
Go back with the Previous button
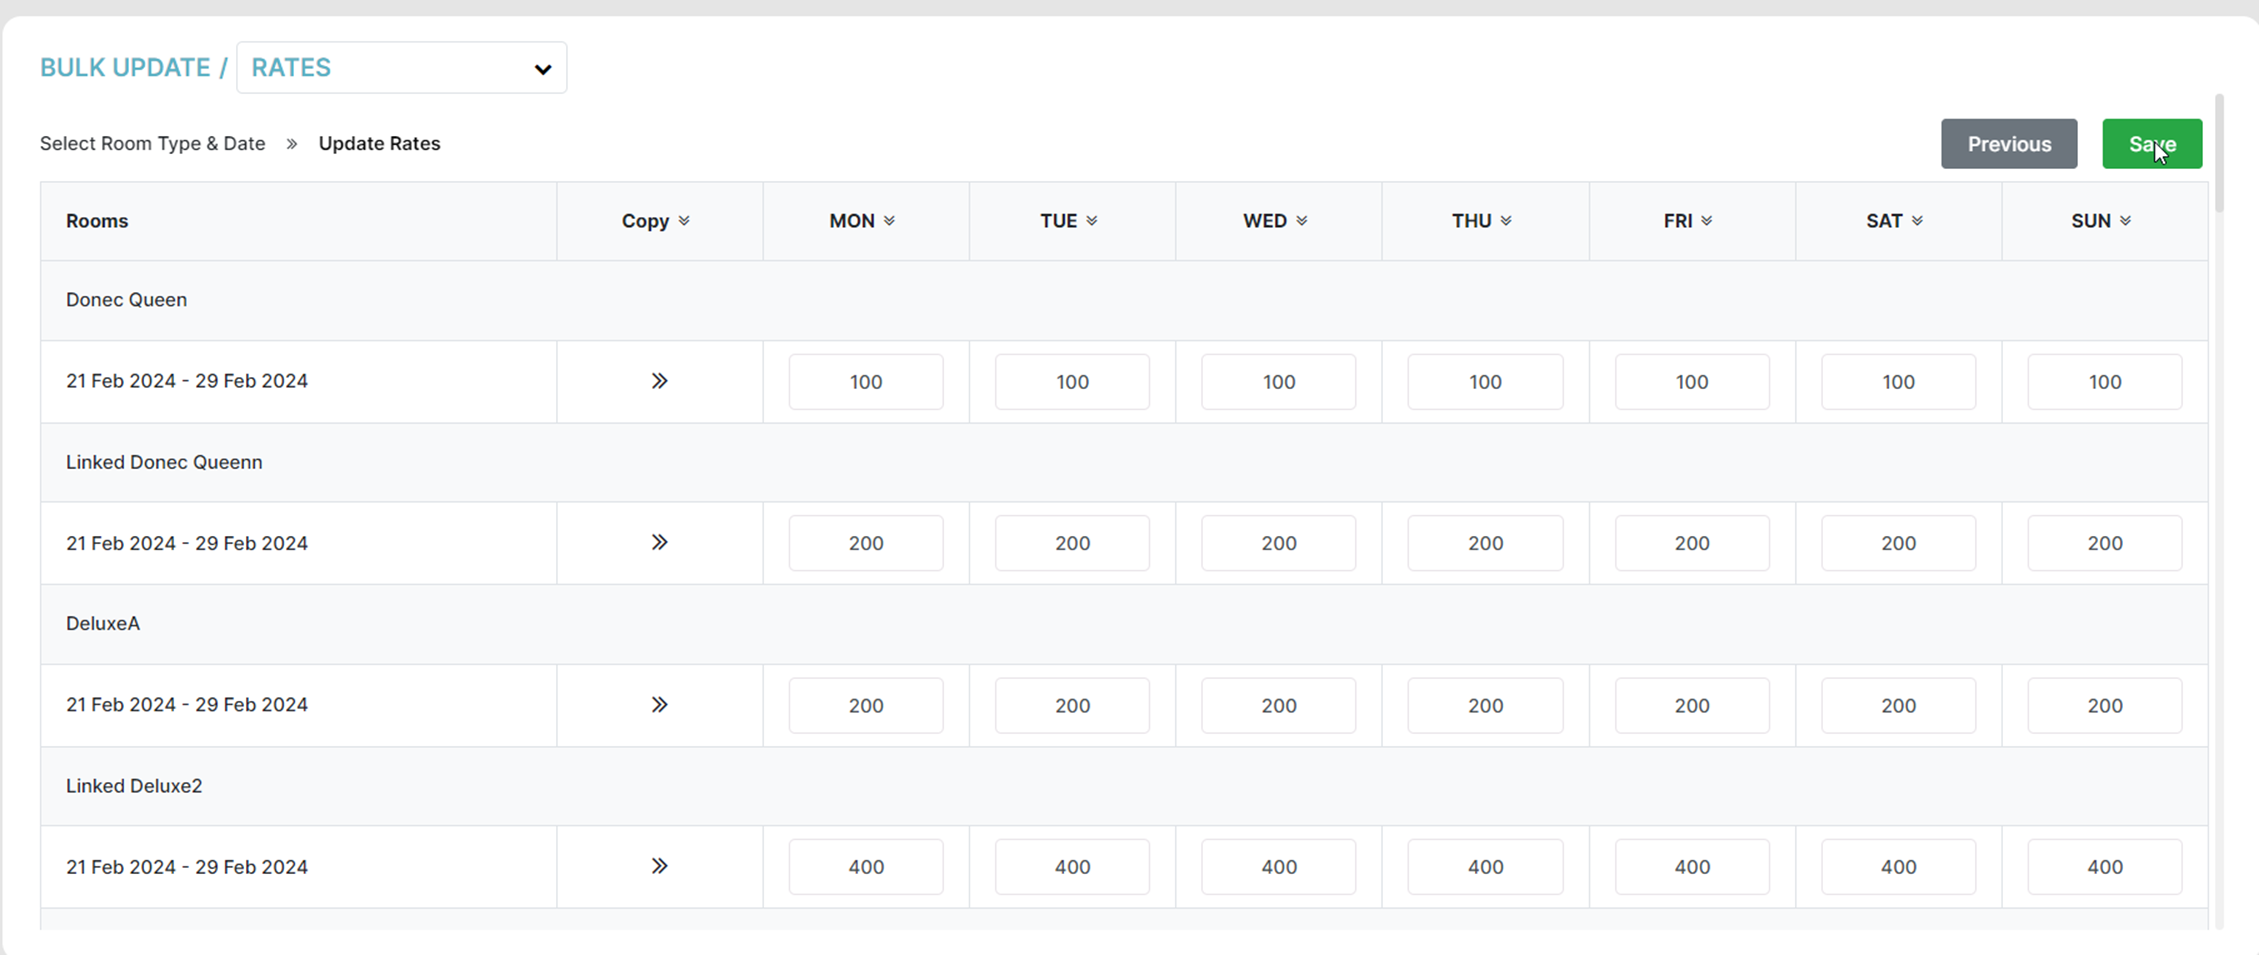click(2008, 144)
